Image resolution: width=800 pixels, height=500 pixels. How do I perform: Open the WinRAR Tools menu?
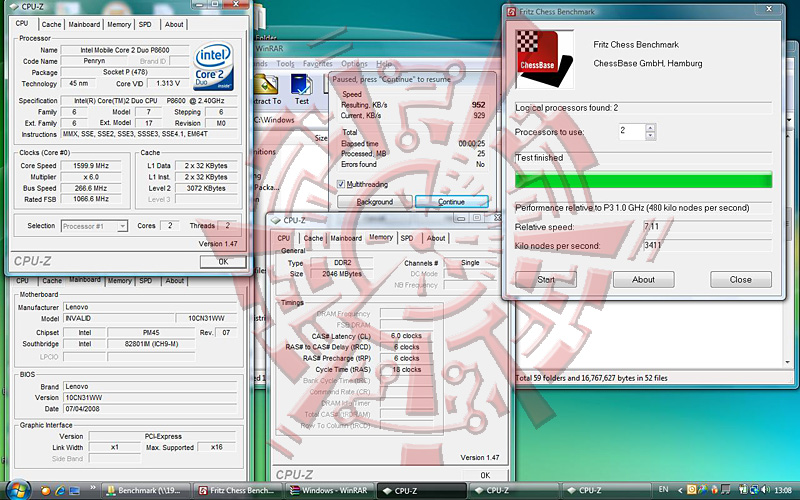[285, 64]
